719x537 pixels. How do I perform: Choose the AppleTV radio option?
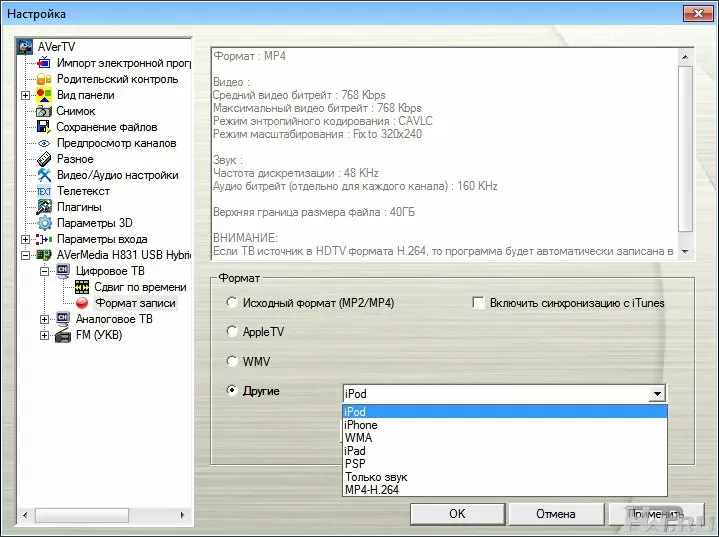pyautogui.click(x=233, y=331)
